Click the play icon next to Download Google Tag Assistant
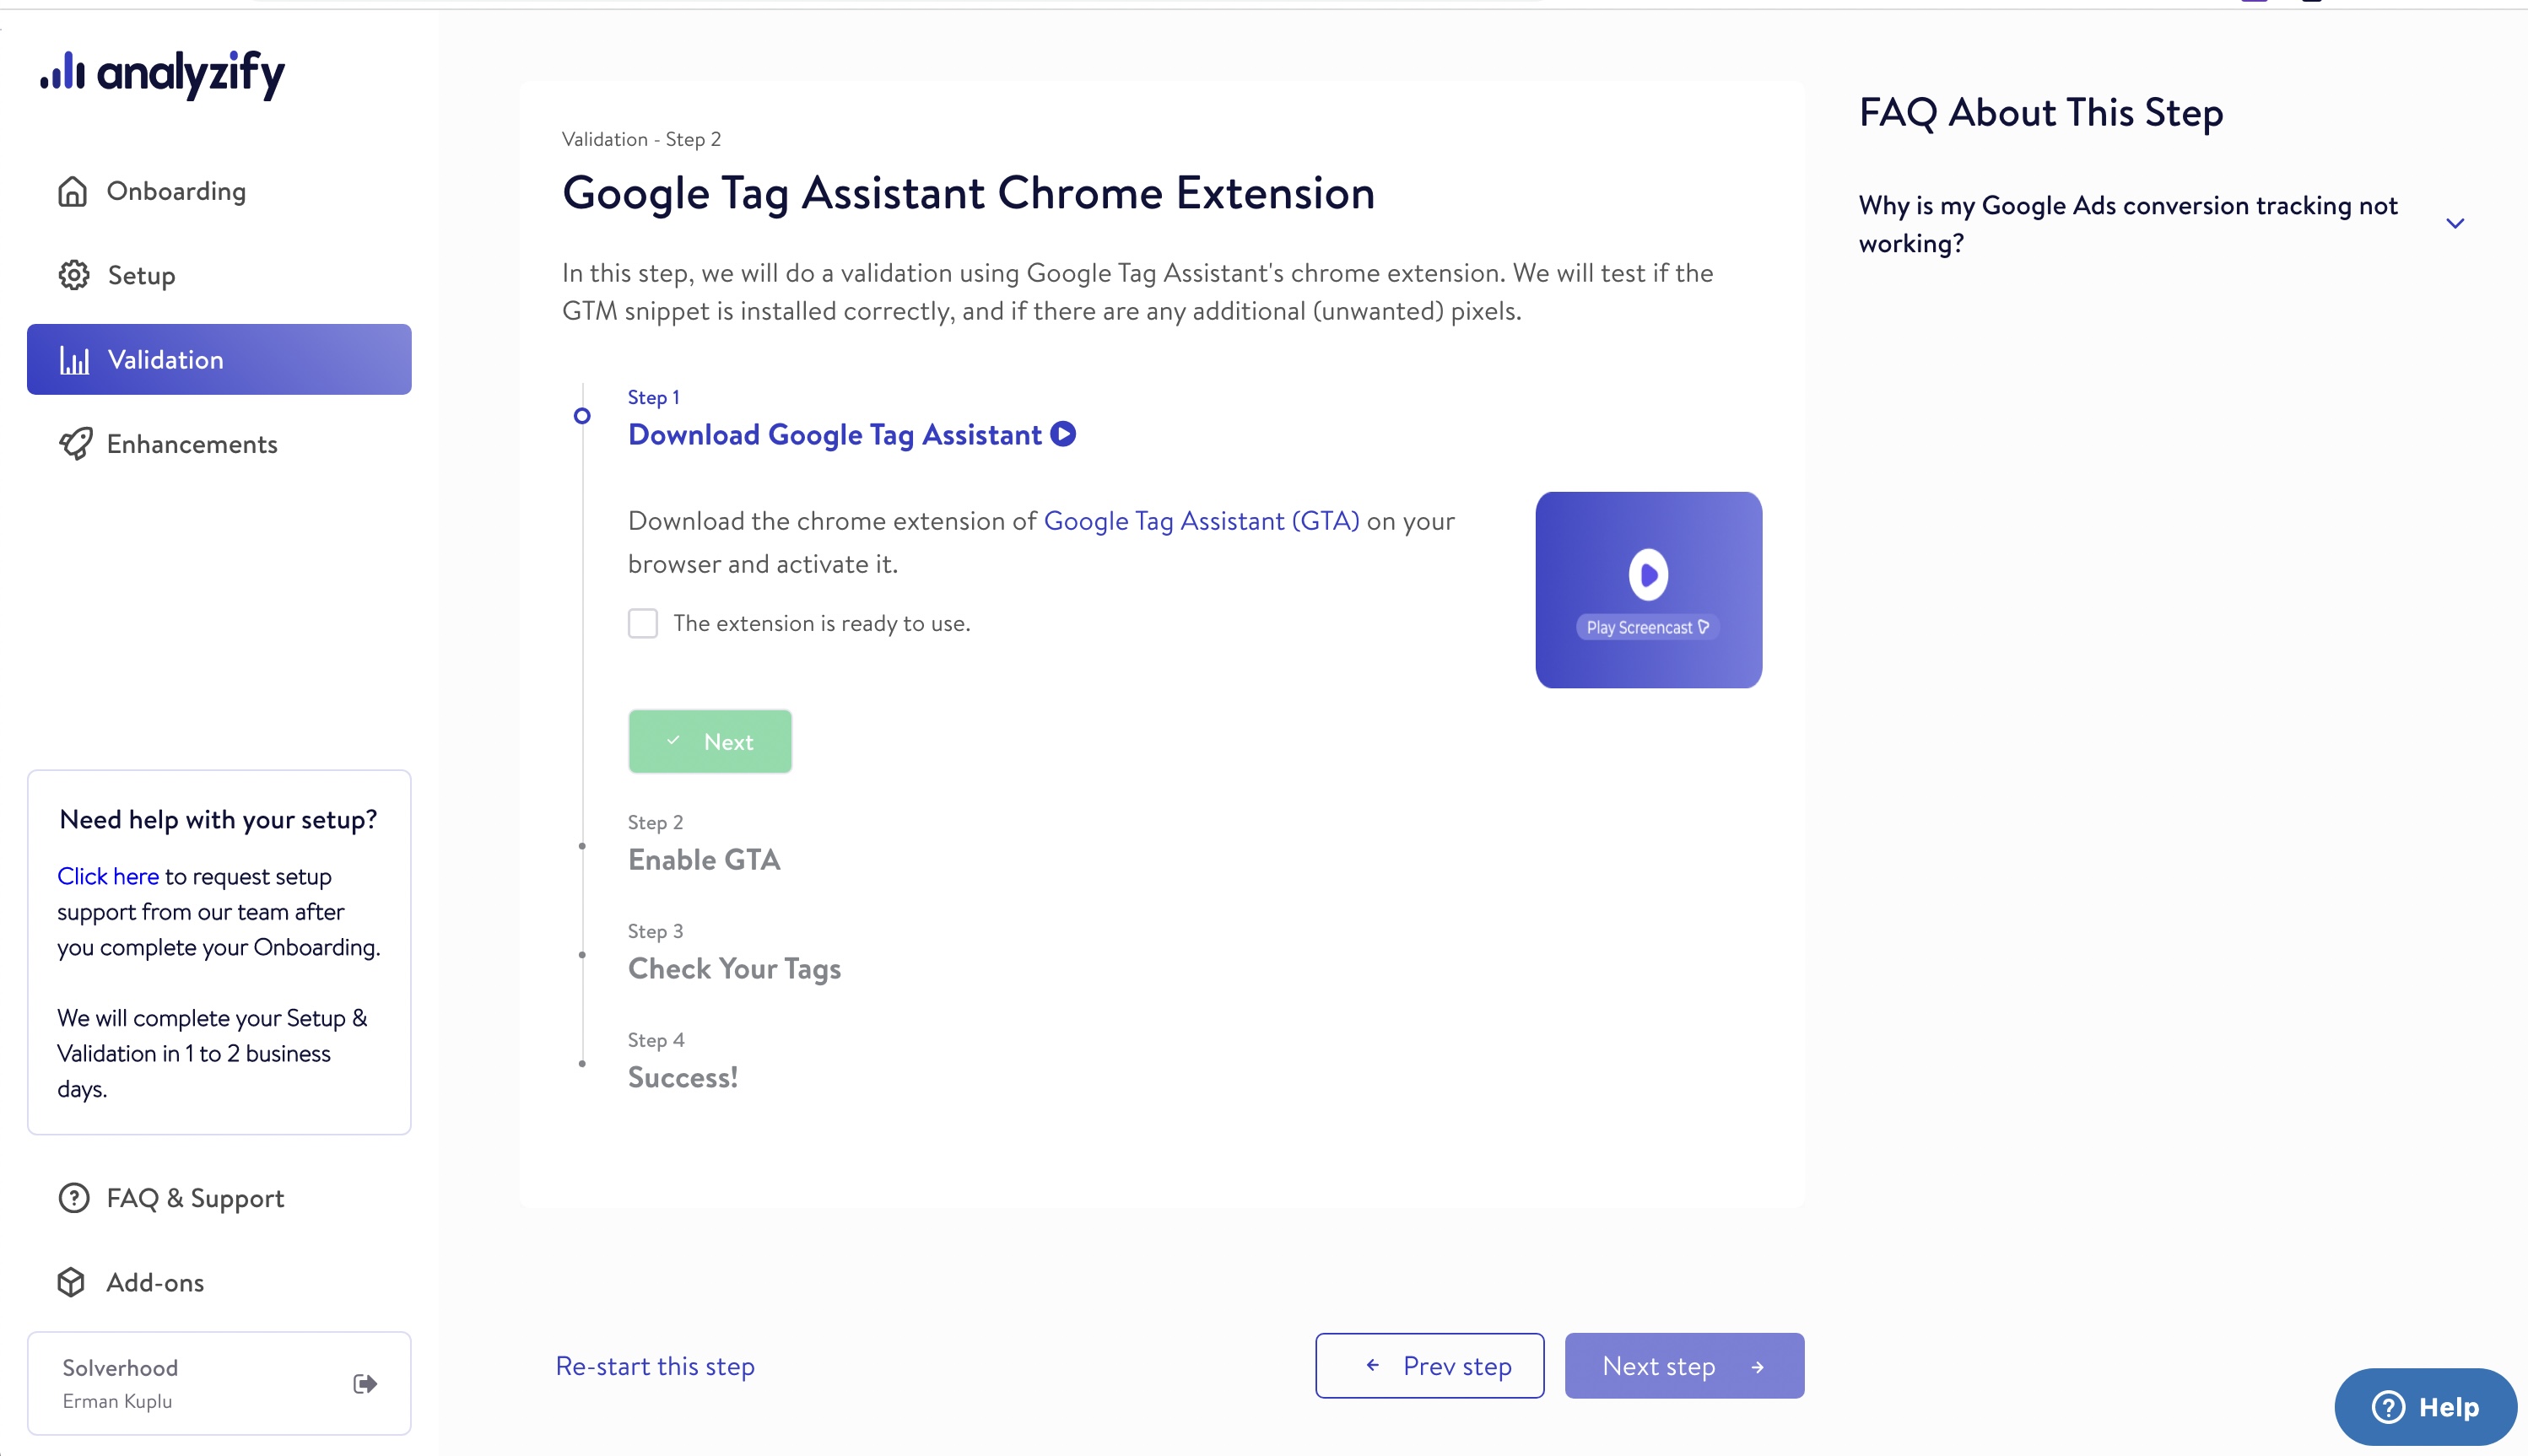This screenshot has width=2528, height=1456. 1062,433
